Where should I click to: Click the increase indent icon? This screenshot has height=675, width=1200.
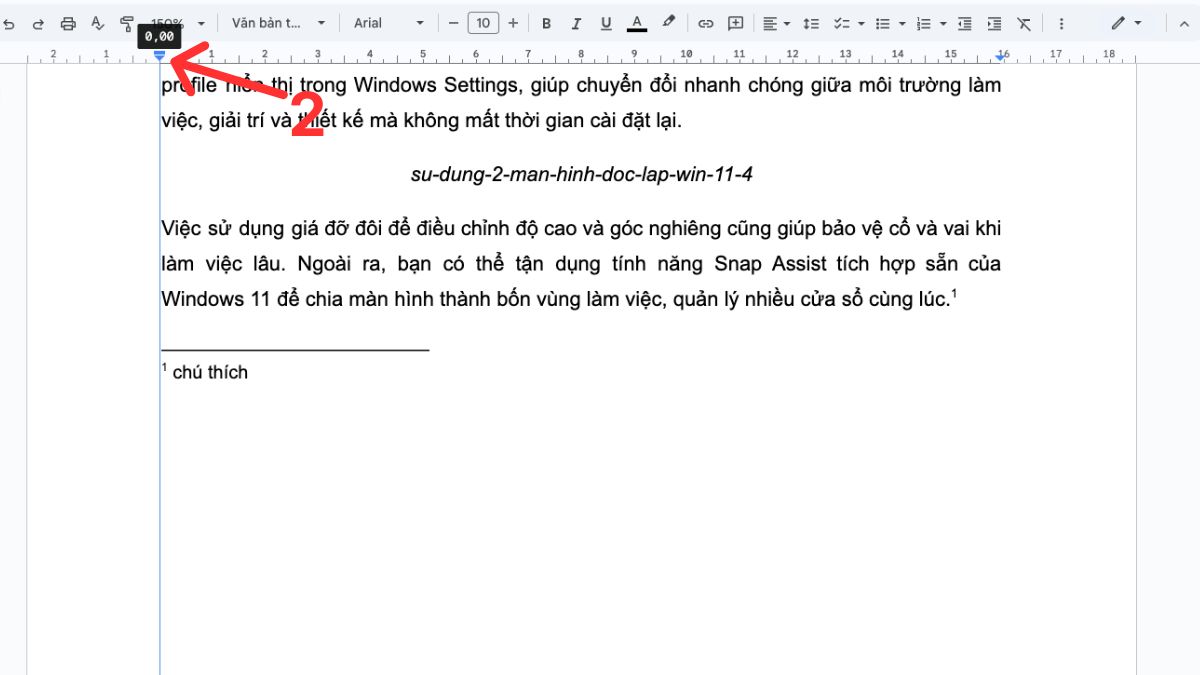coord(994,23)
